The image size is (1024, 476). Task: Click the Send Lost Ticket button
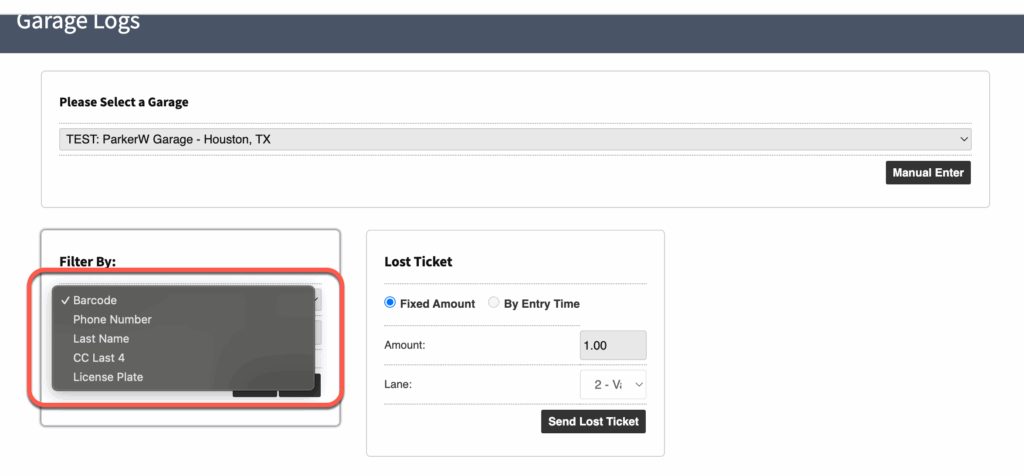593,421
